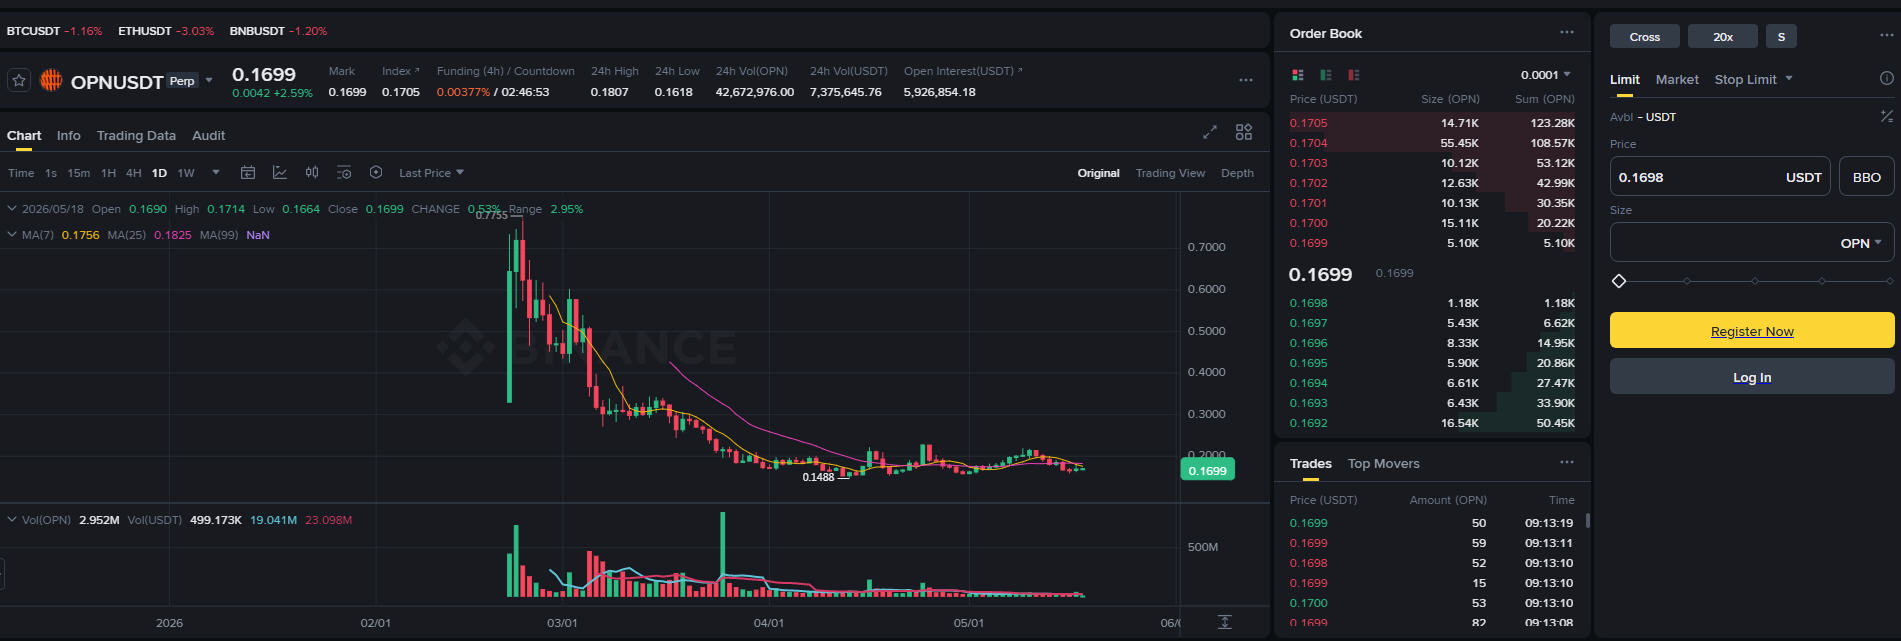Click the hexagon chart settings icon

tap(376, 173)
